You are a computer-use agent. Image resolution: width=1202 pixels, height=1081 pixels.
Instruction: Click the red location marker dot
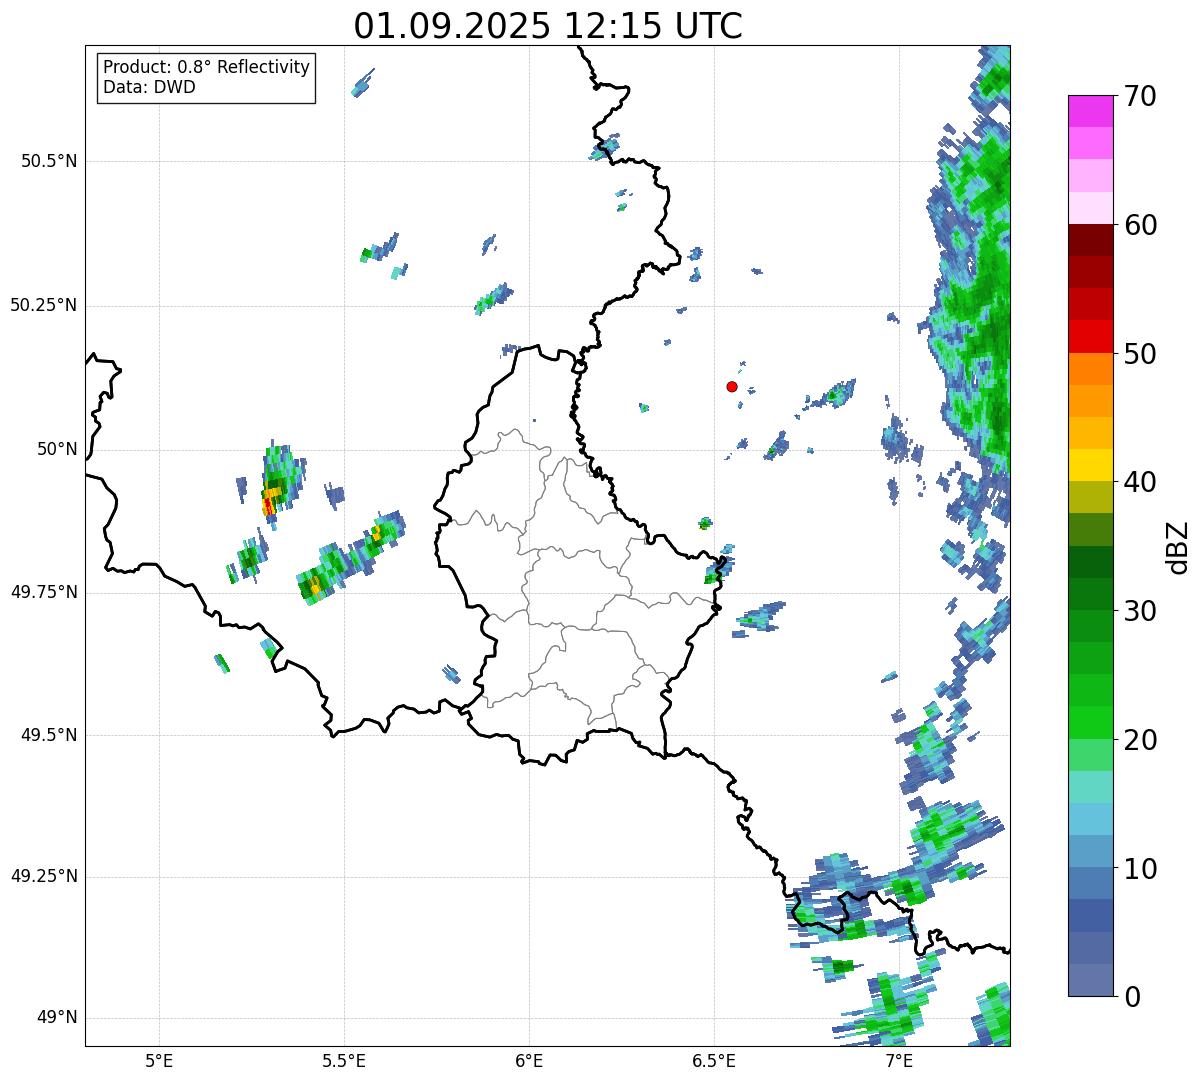[732, 386]
